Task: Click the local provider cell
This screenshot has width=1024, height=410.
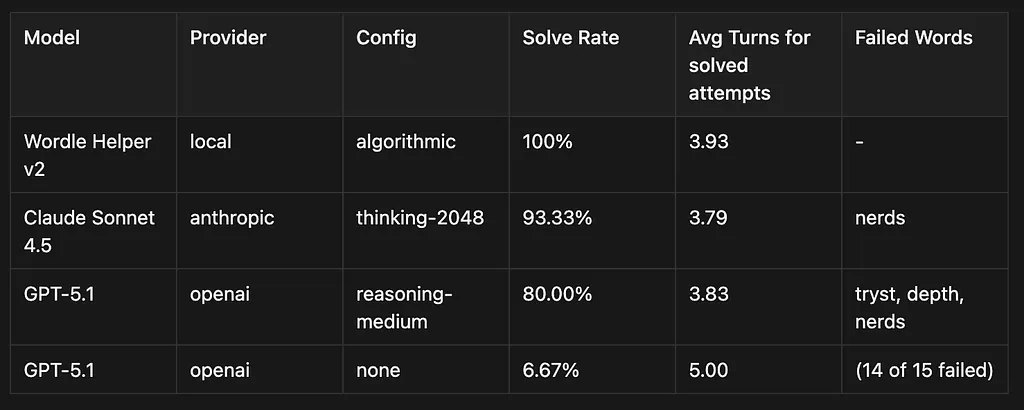Action: [x=211, y=141]
